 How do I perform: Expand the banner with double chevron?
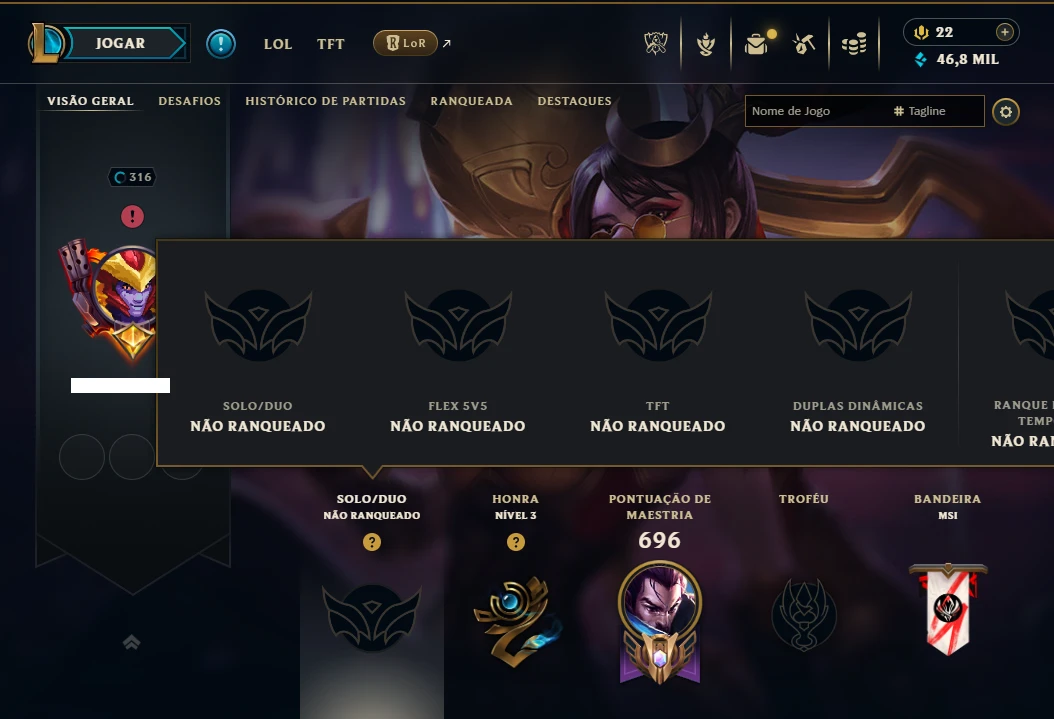(x=132, y=642)
